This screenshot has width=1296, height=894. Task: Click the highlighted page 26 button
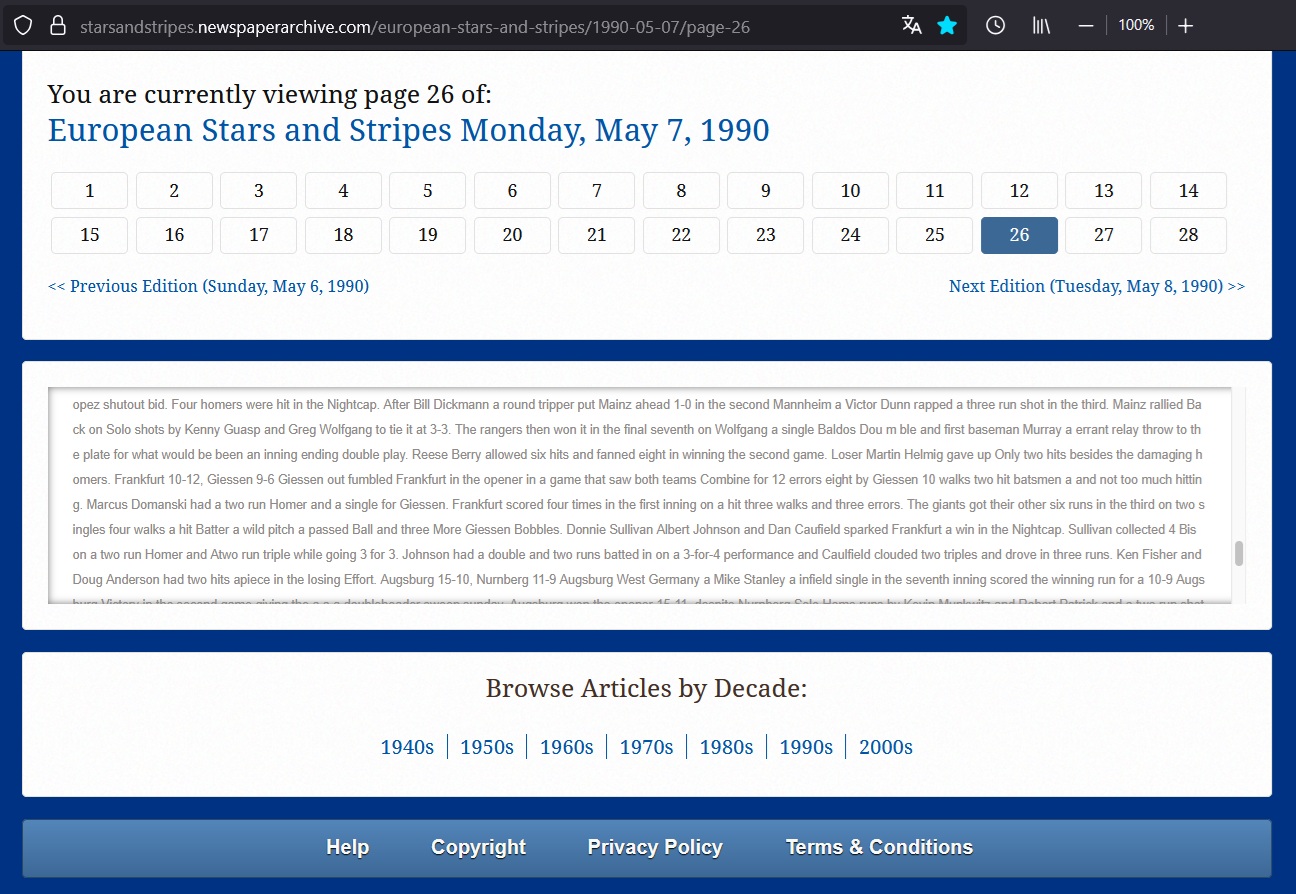coord(1019,235)
